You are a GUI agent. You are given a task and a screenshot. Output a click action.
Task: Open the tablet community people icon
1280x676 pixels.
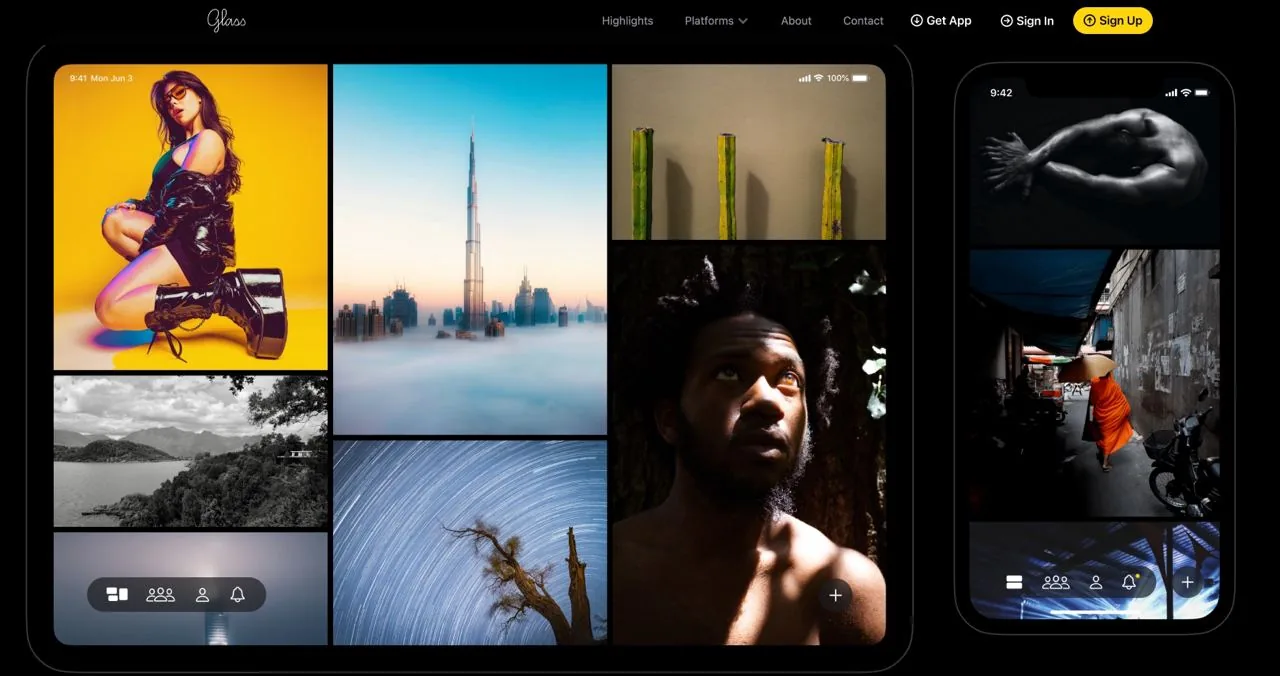[x=160, y=594]
